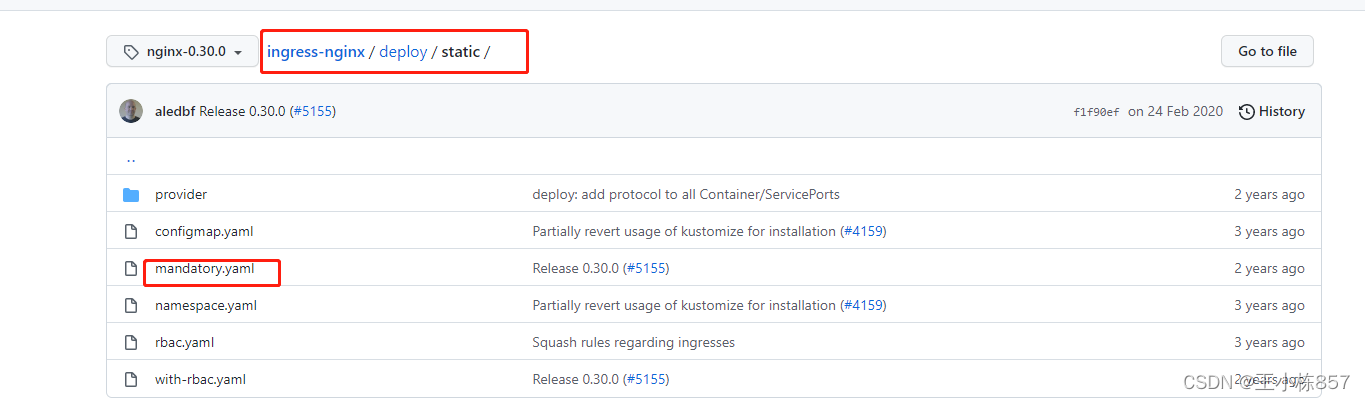Open the commit History link
1365x401 pixels.
(x=1271, y=111)
